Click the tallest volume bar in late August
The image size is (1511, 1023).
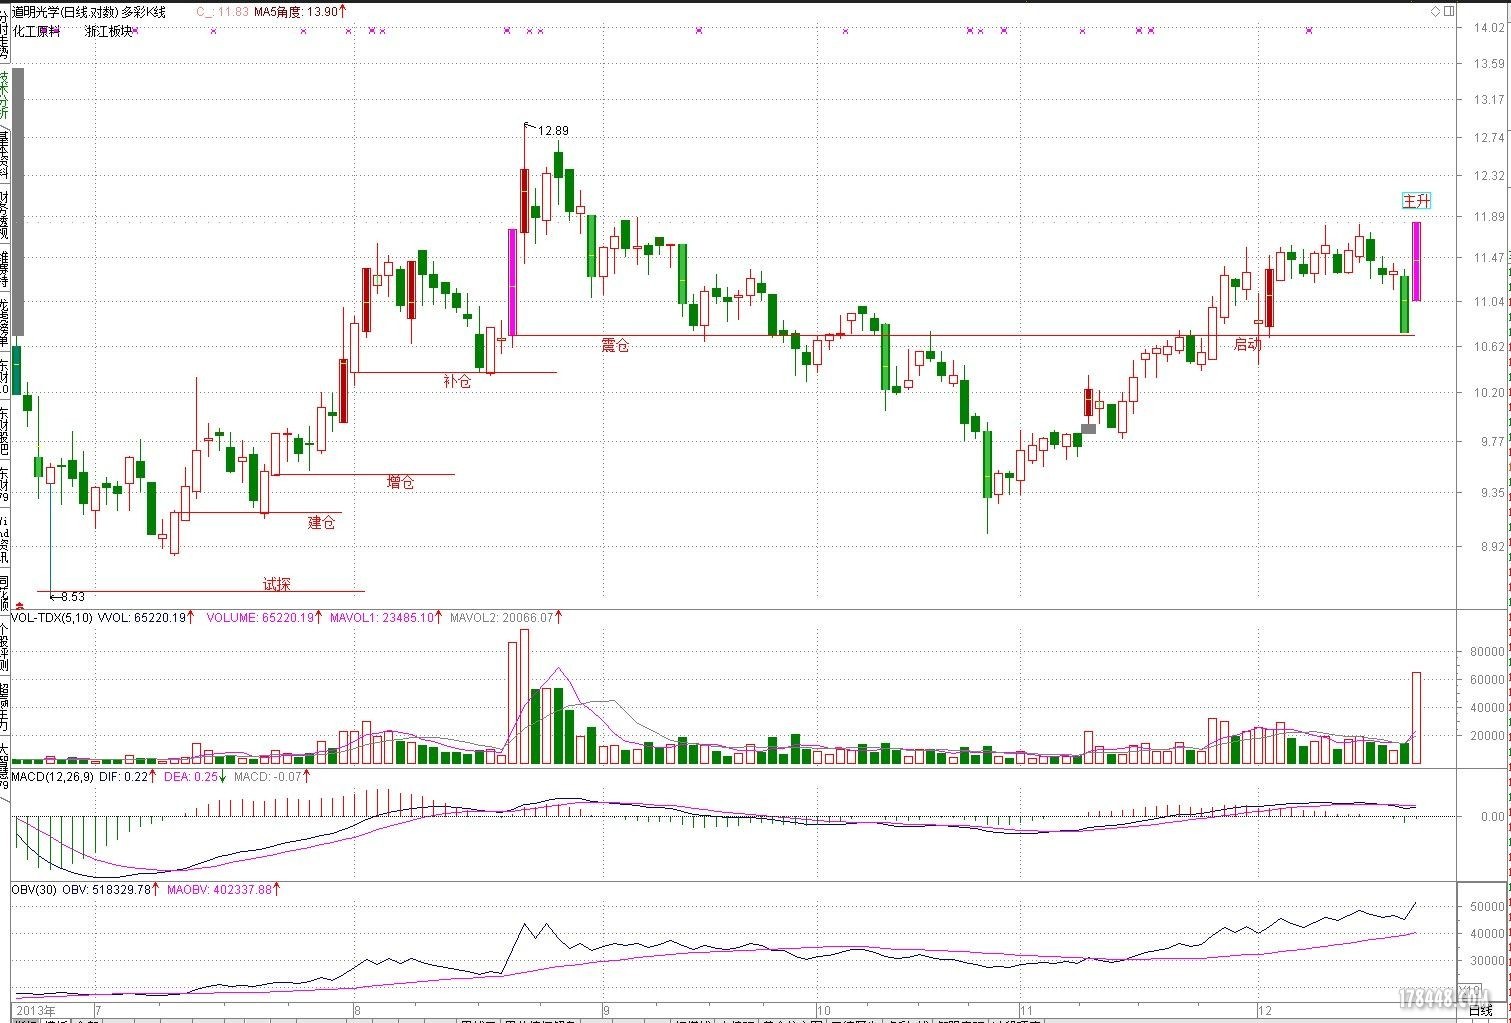point(524,697)
